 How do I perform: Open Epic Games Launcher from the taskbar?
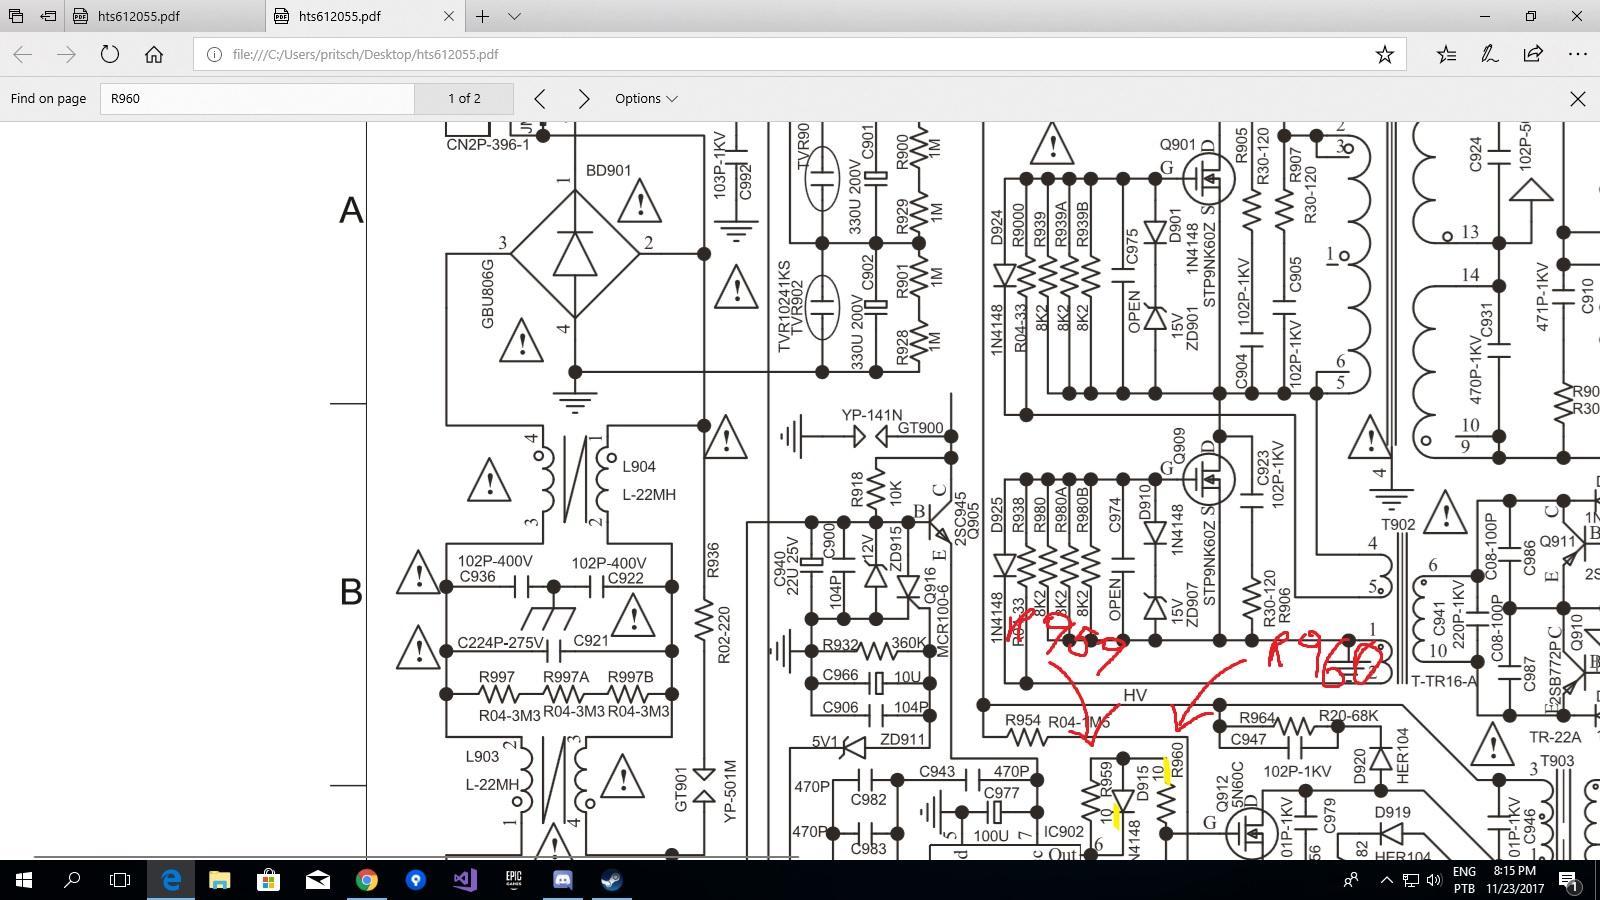[x=513, y=880]
